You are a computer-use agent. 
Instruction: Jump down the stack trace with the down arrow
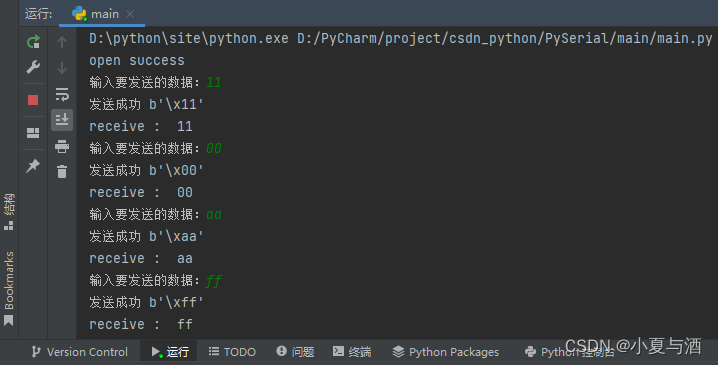coord(62,68)
